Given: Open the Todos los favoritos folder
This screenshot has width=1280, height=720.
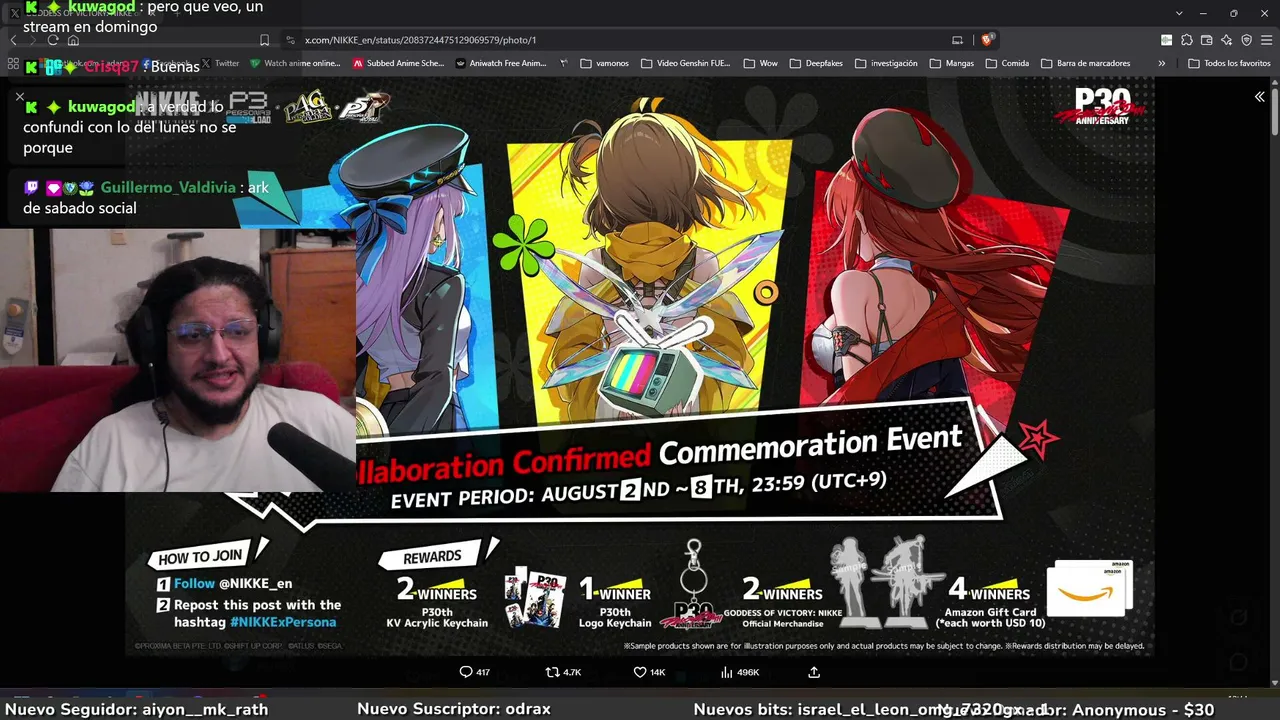Looking at the screenshot, I should pos(1229,63).
